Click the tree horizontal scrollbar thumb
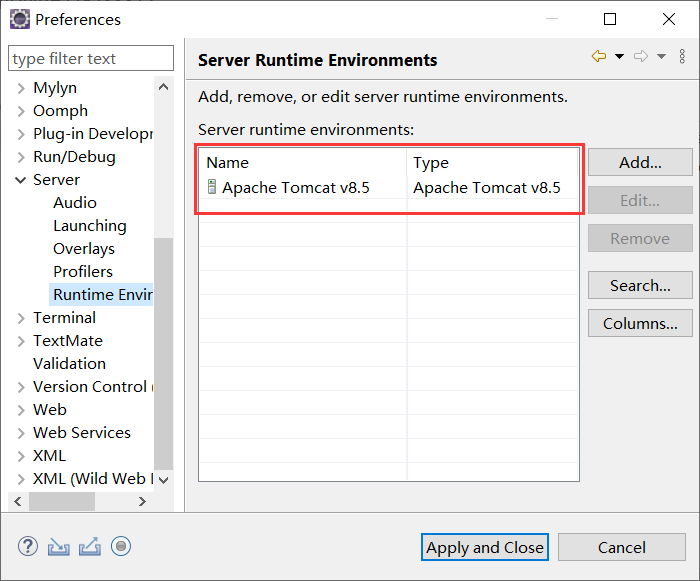This screenshot has height=581, width=700. 62,502
